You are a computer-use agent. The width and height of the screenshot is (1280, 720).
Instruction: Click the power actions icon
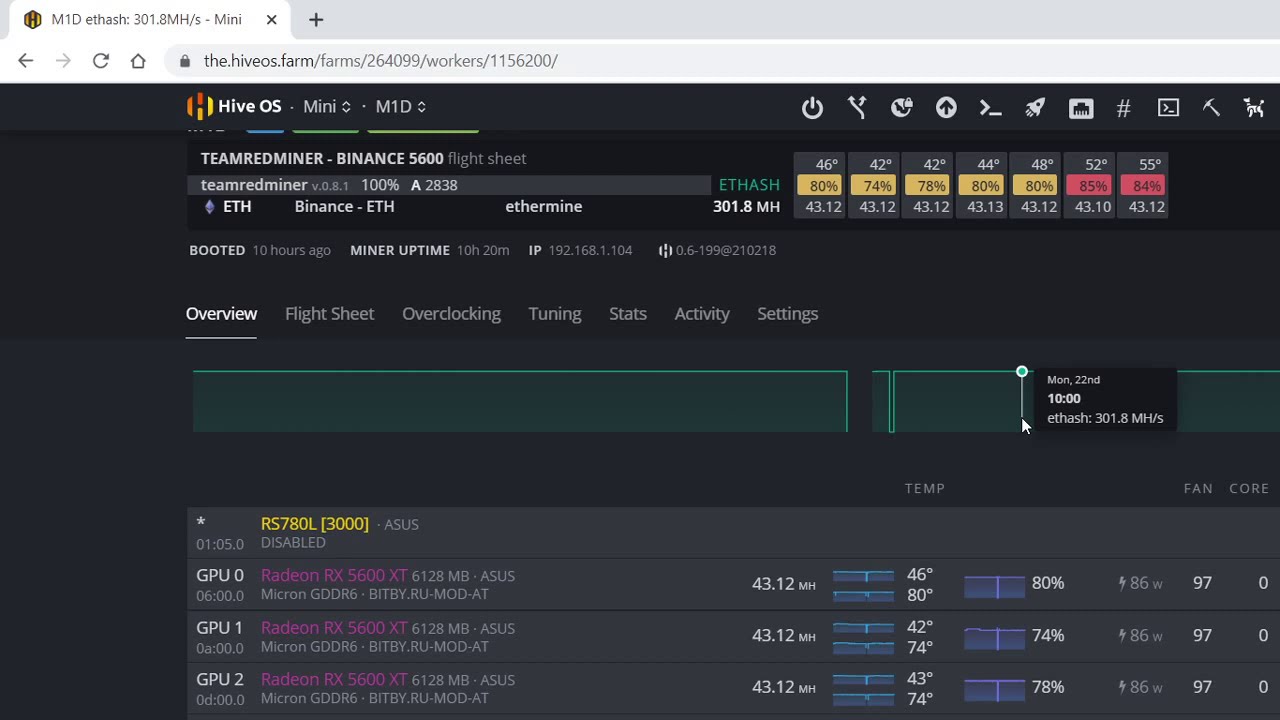click(x=812, y=108)
